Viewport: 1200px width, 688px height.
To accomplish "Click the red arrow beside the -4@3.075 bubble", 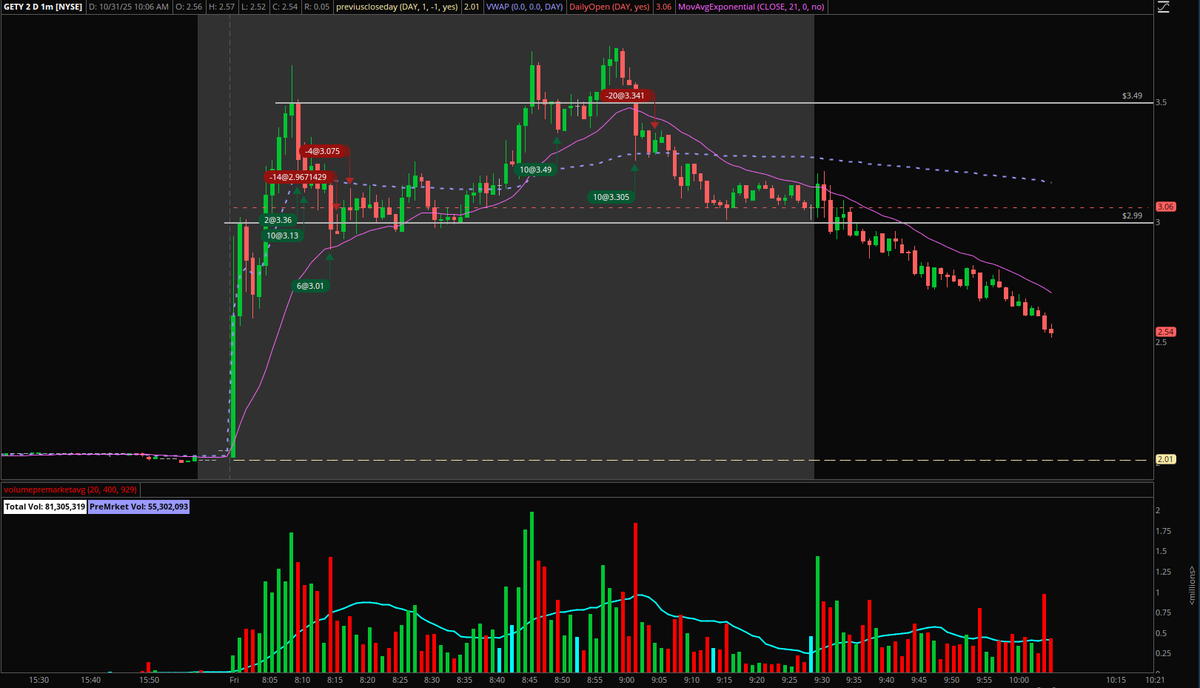I will (x=350, y=181).
